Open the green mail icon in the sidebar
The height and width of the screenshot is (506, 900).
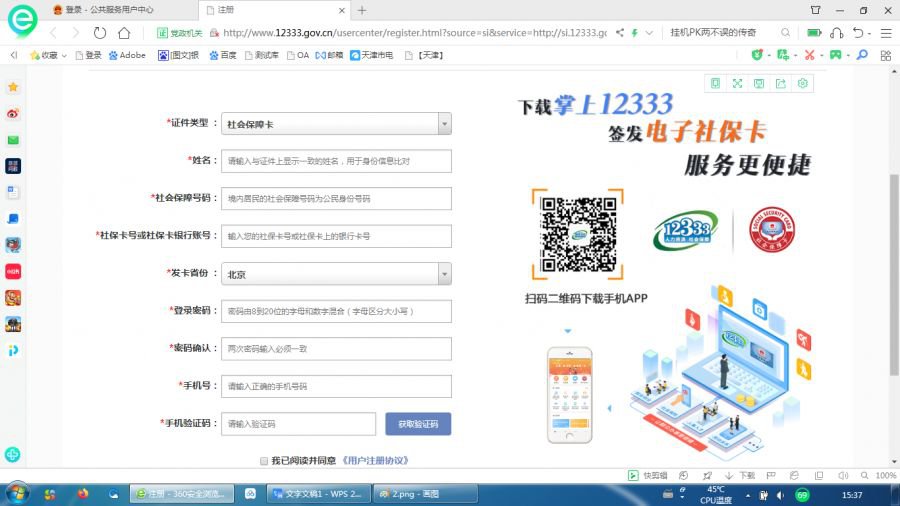tap(13, 140)
